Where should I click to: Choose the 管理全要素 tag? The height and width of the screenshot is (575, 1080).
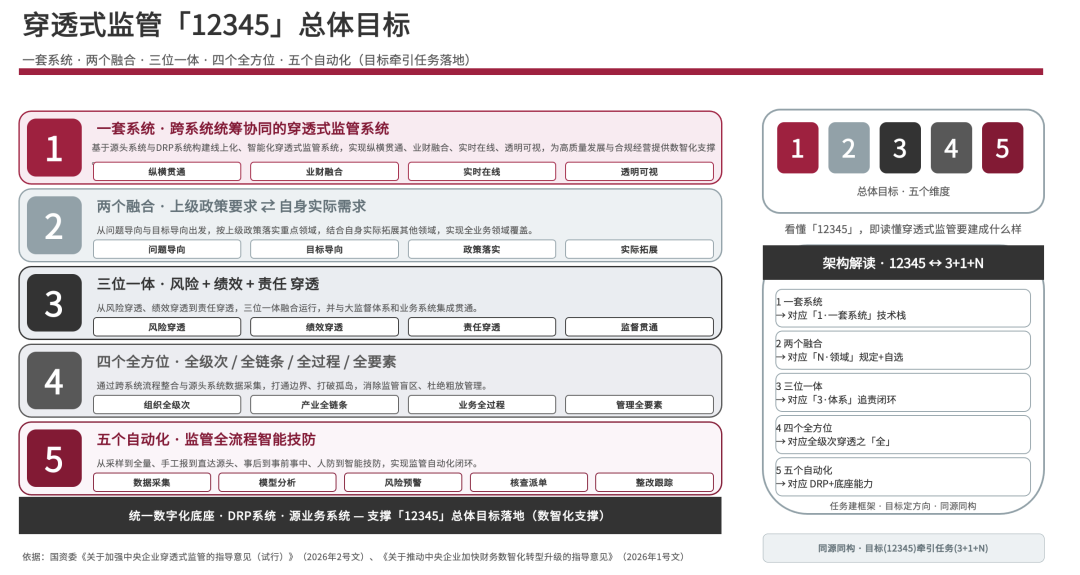pos(639,405)
